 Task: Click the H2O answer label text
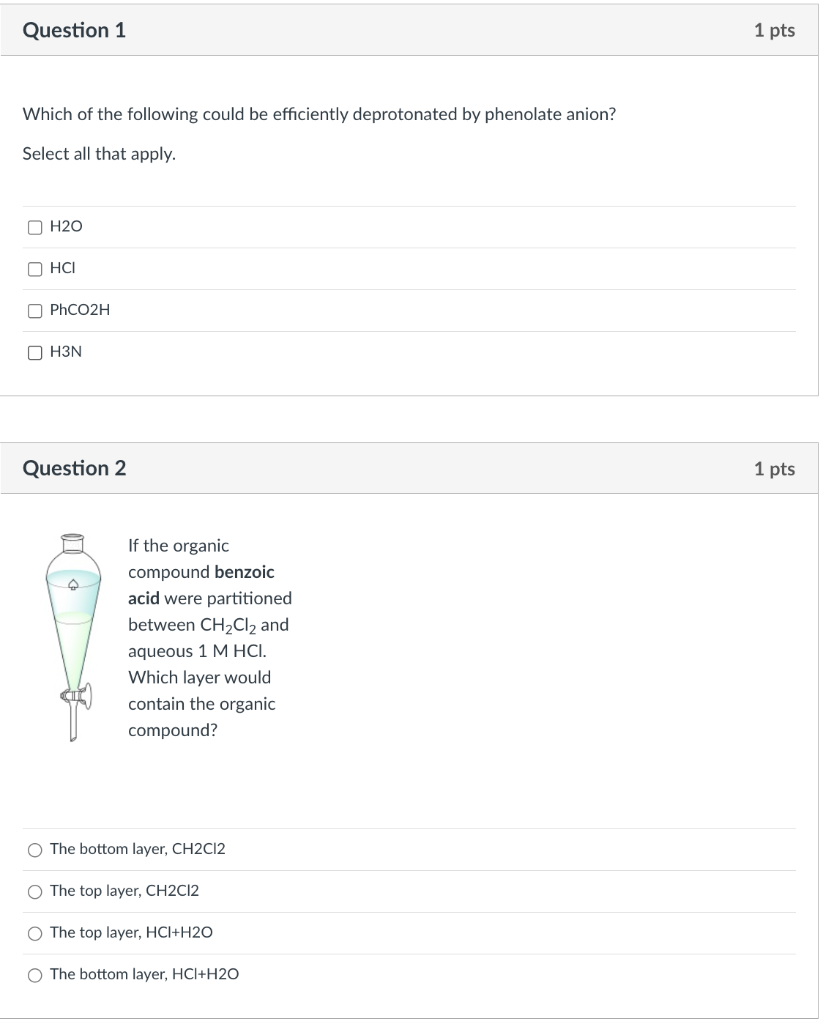(66, 226)
